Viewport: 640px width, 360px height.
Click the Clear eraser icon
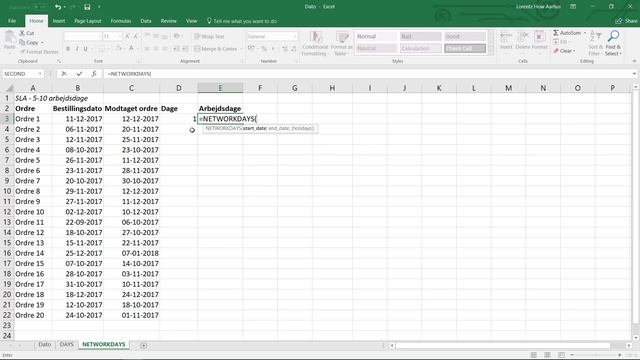point(556,51)
